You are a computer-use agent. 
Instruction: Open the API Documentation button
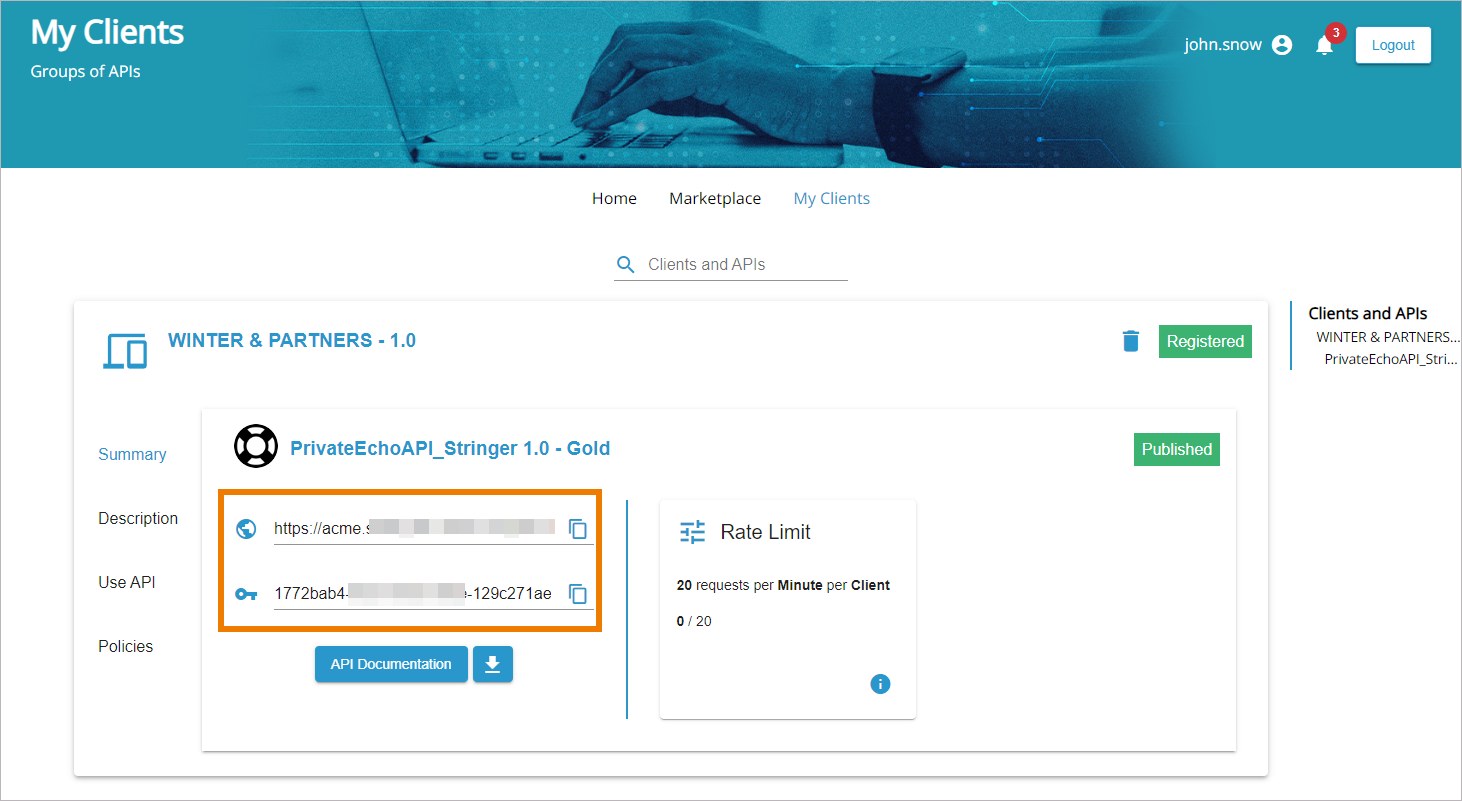tap(391, 664)
